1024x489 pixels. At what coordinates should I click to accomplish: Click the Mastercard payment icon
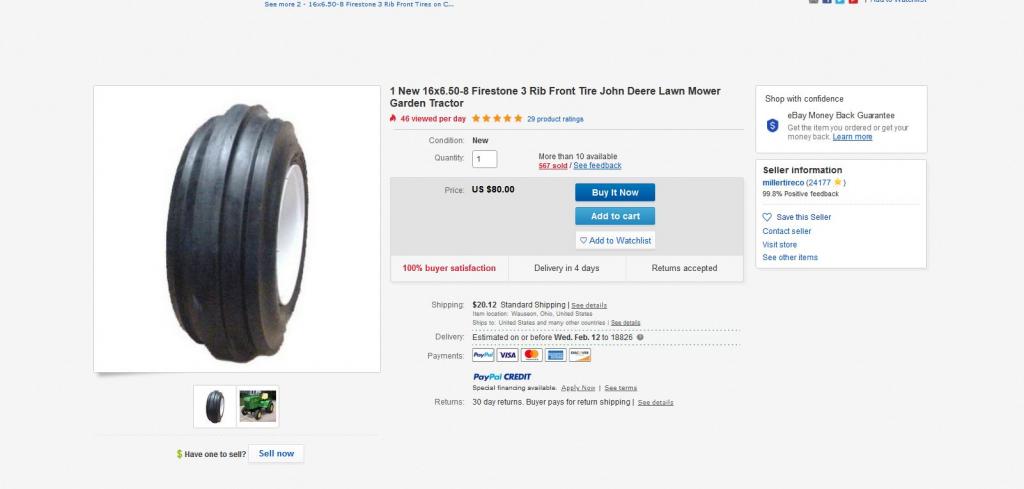(532, 355)
